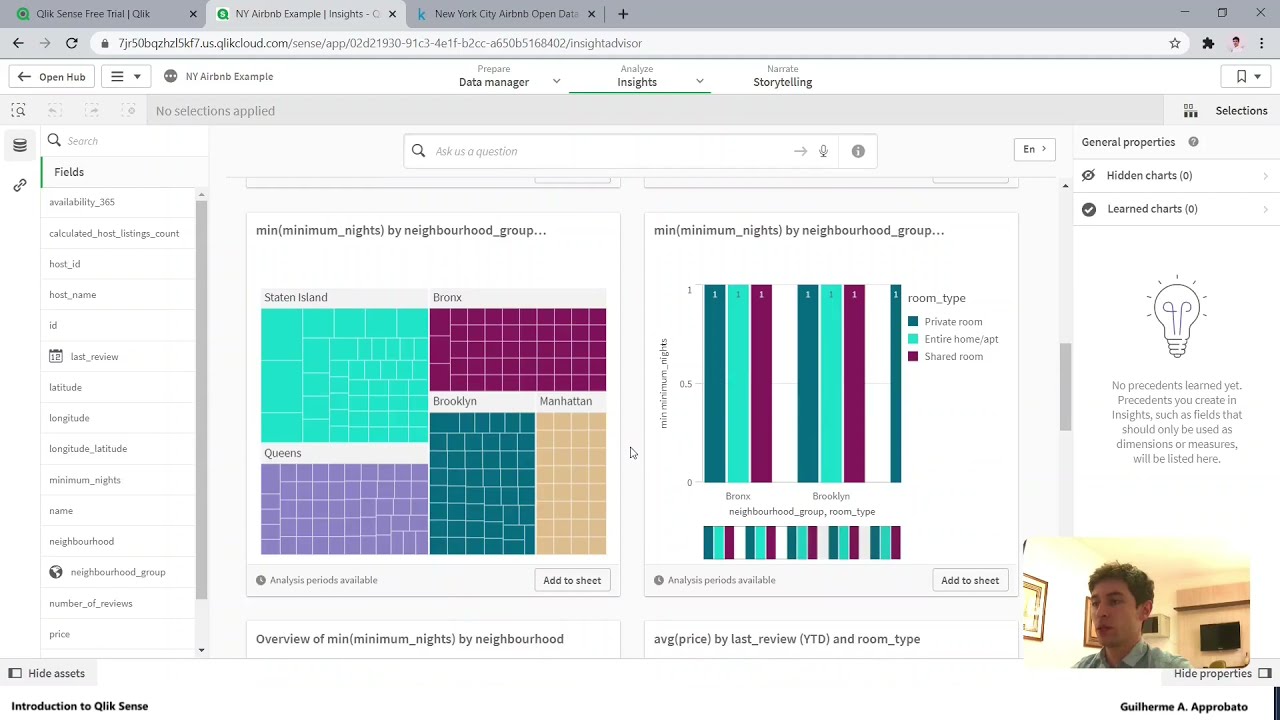
Task: Add treemap chart to sheet
Action: (572, 580)
